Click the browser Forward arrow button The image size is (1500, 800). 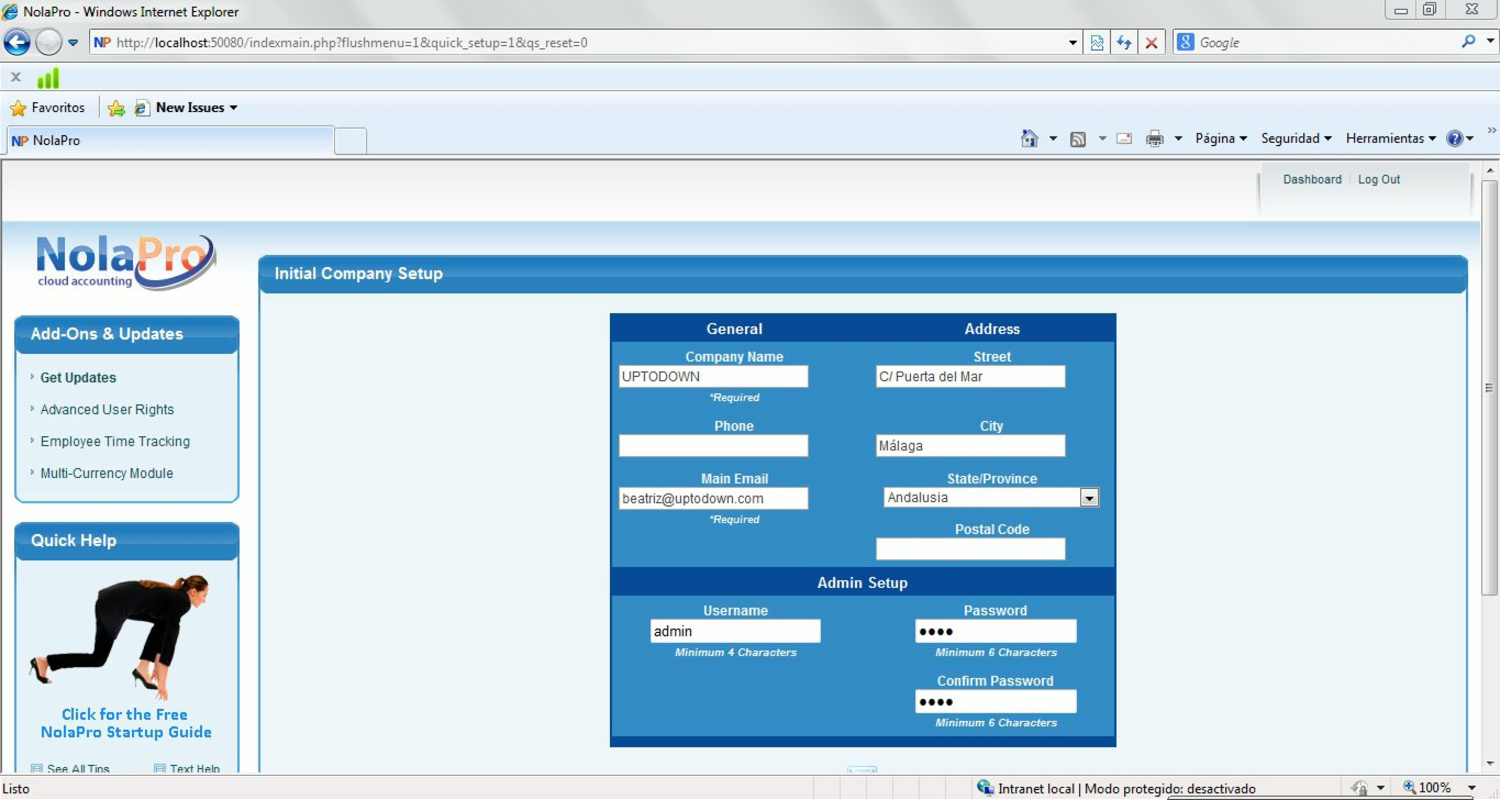48,42
